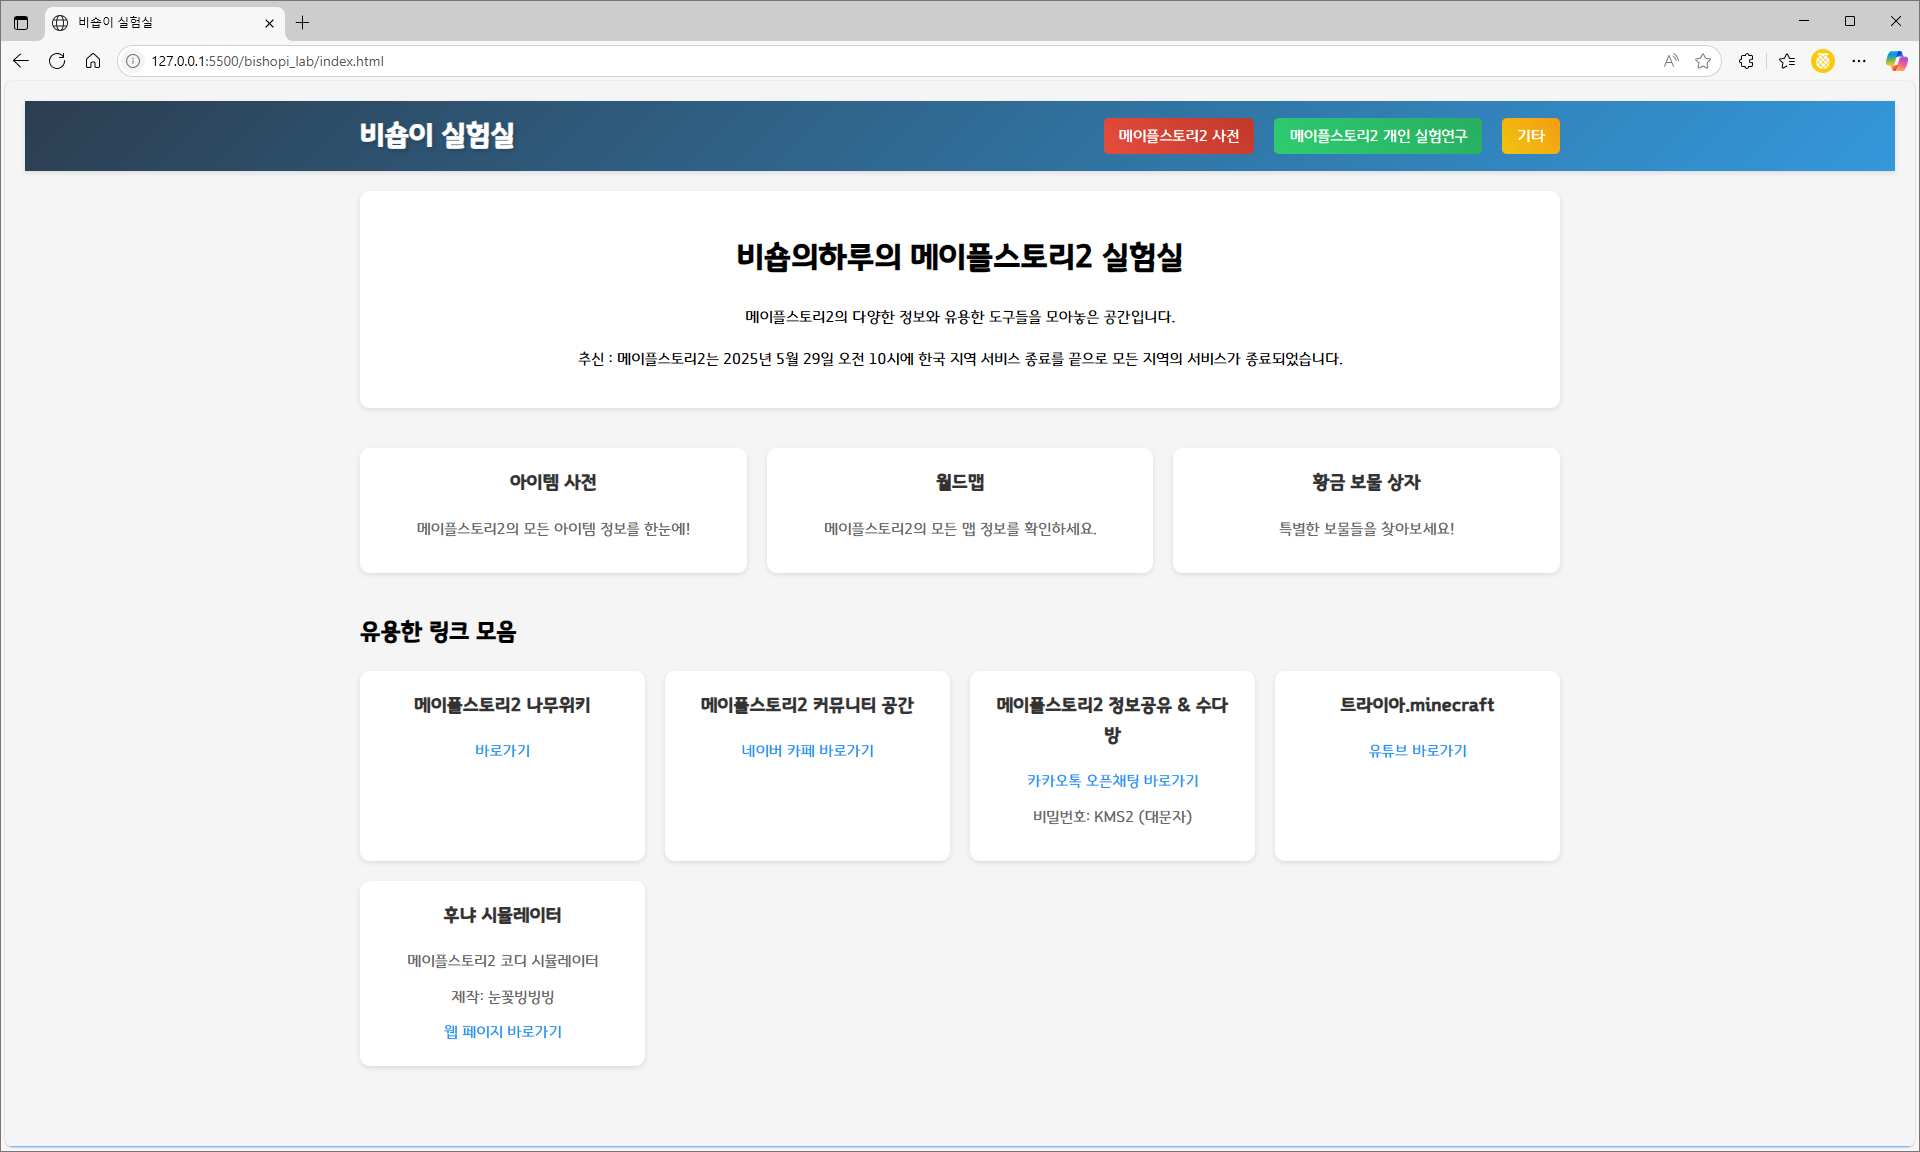Image resolution: width=1920 pixels, height=1152 pixels.
Task: Add page to favorites using star icon
Action: coord(1703,61)
